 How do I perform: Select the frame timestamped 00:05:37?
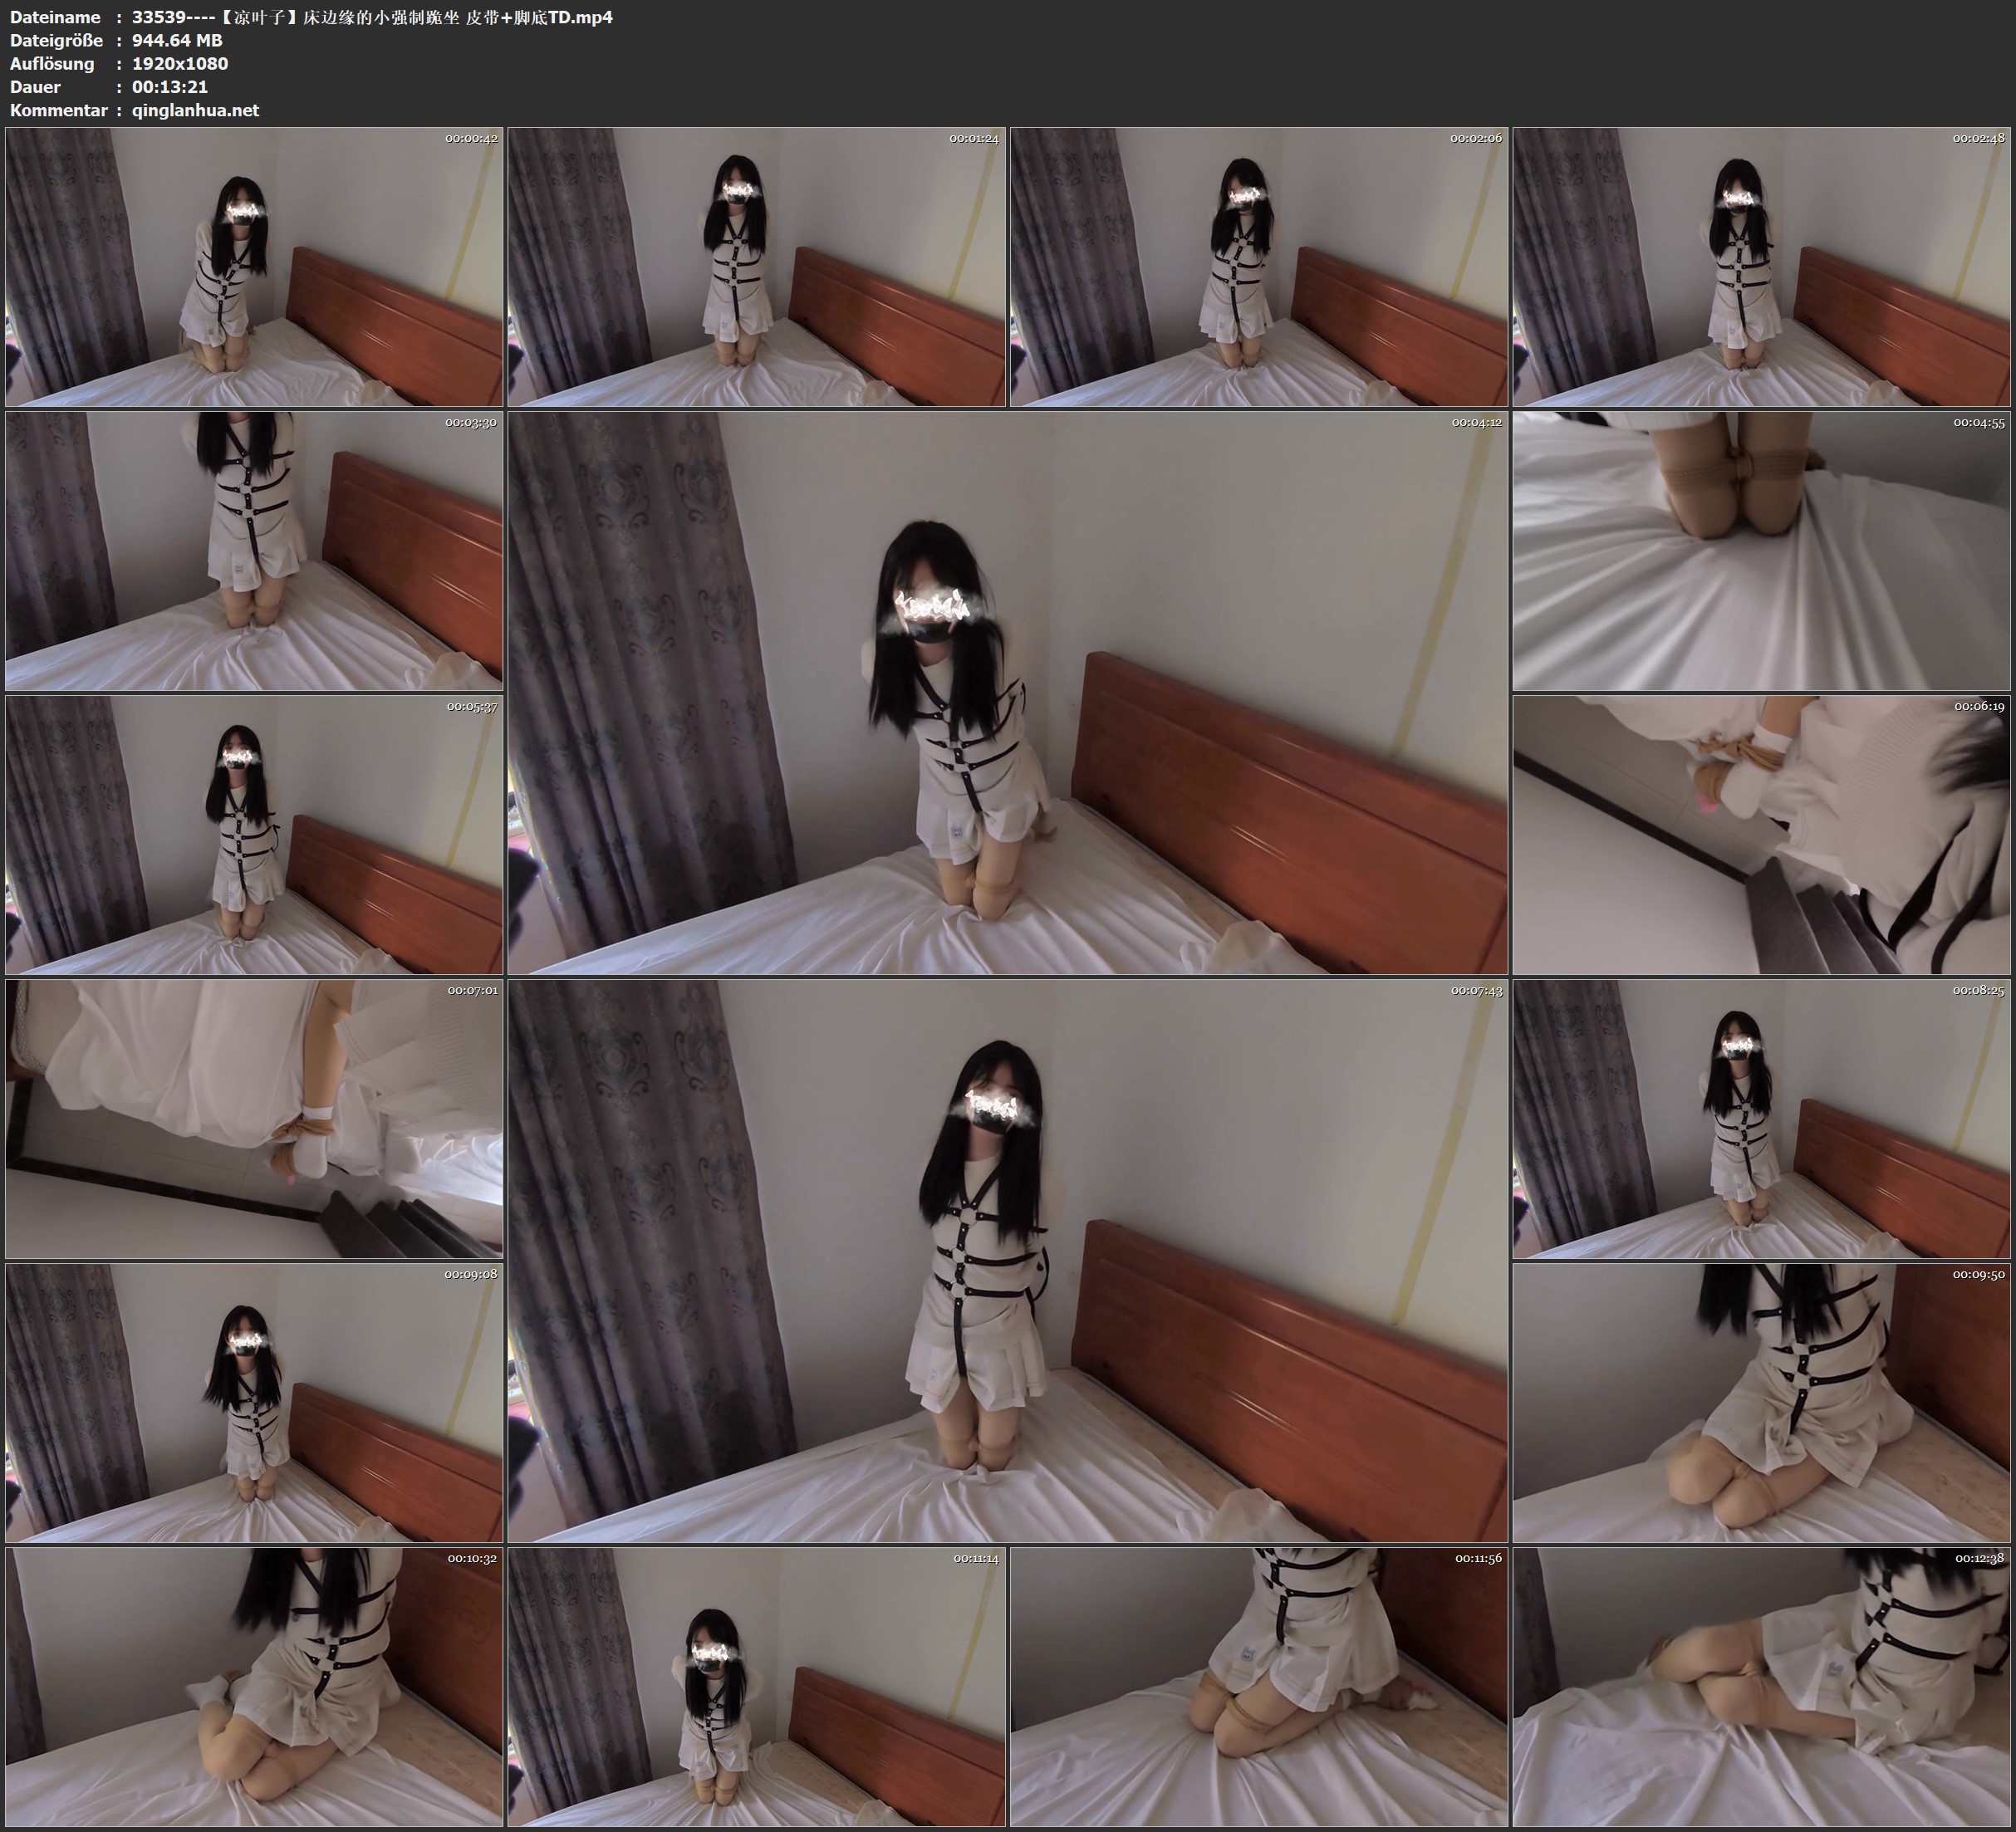[254, 834]
